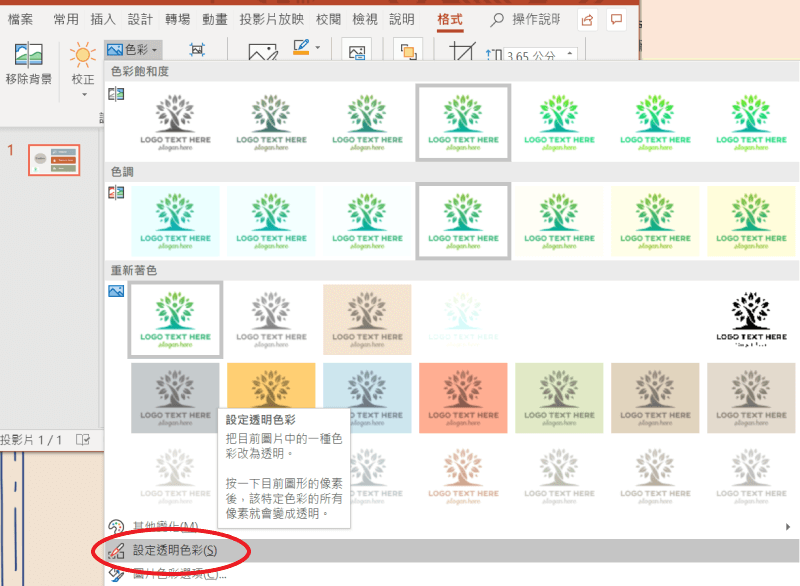Click the picture styles gallery icon

263,52
